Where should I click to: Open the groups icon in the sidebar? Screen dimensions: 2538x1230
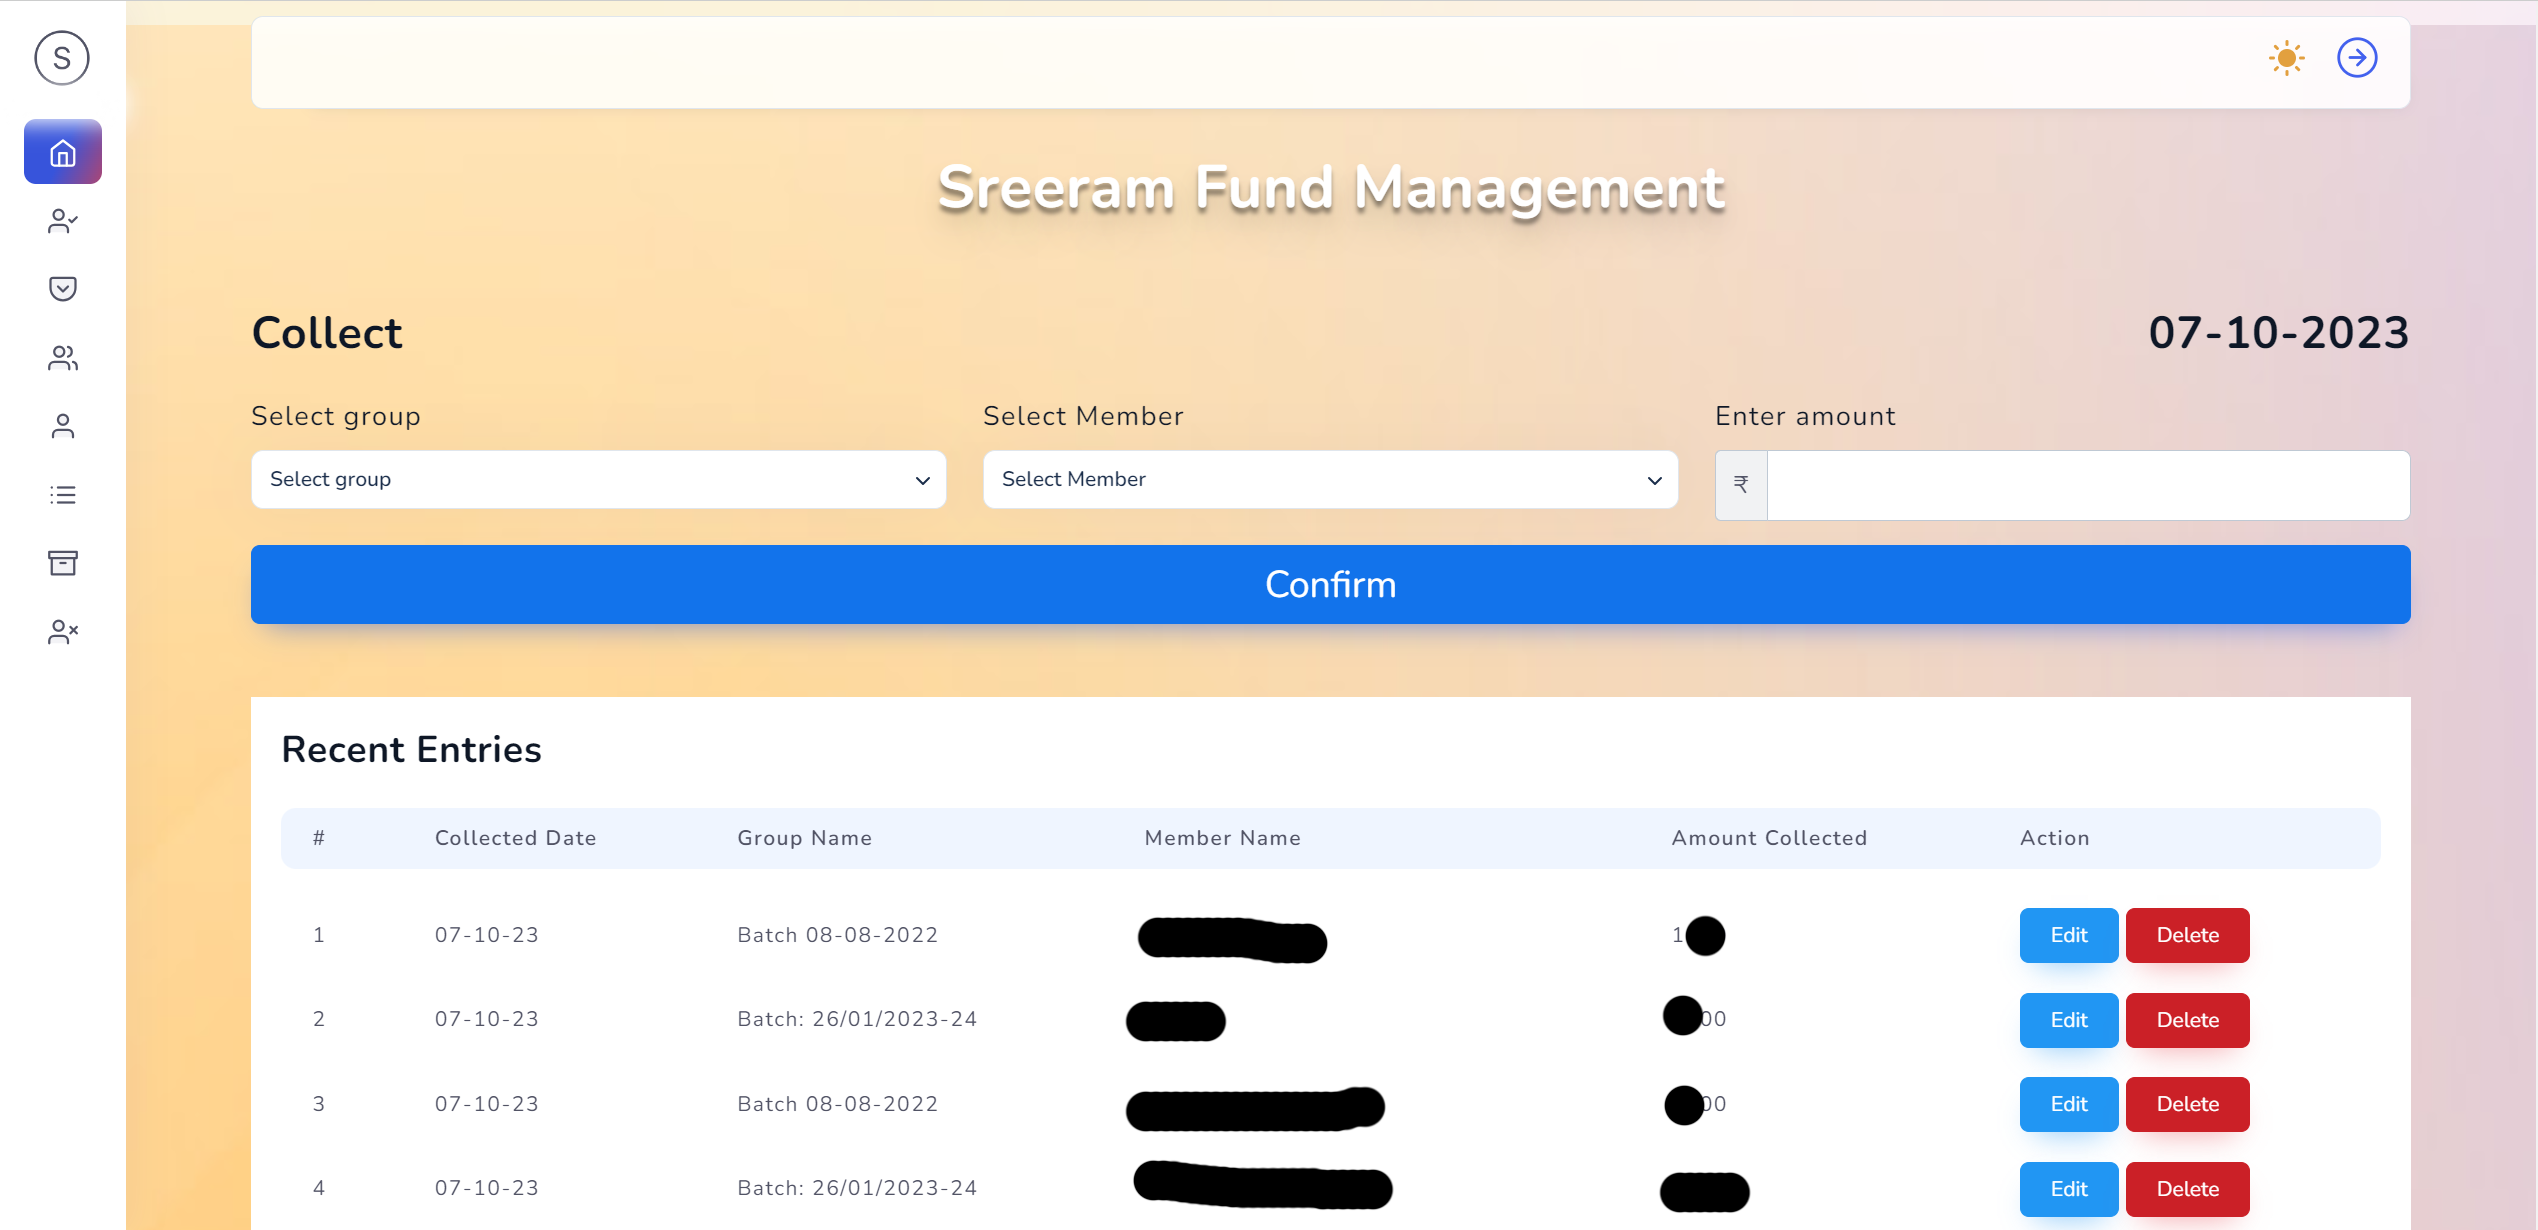[62, 358]
